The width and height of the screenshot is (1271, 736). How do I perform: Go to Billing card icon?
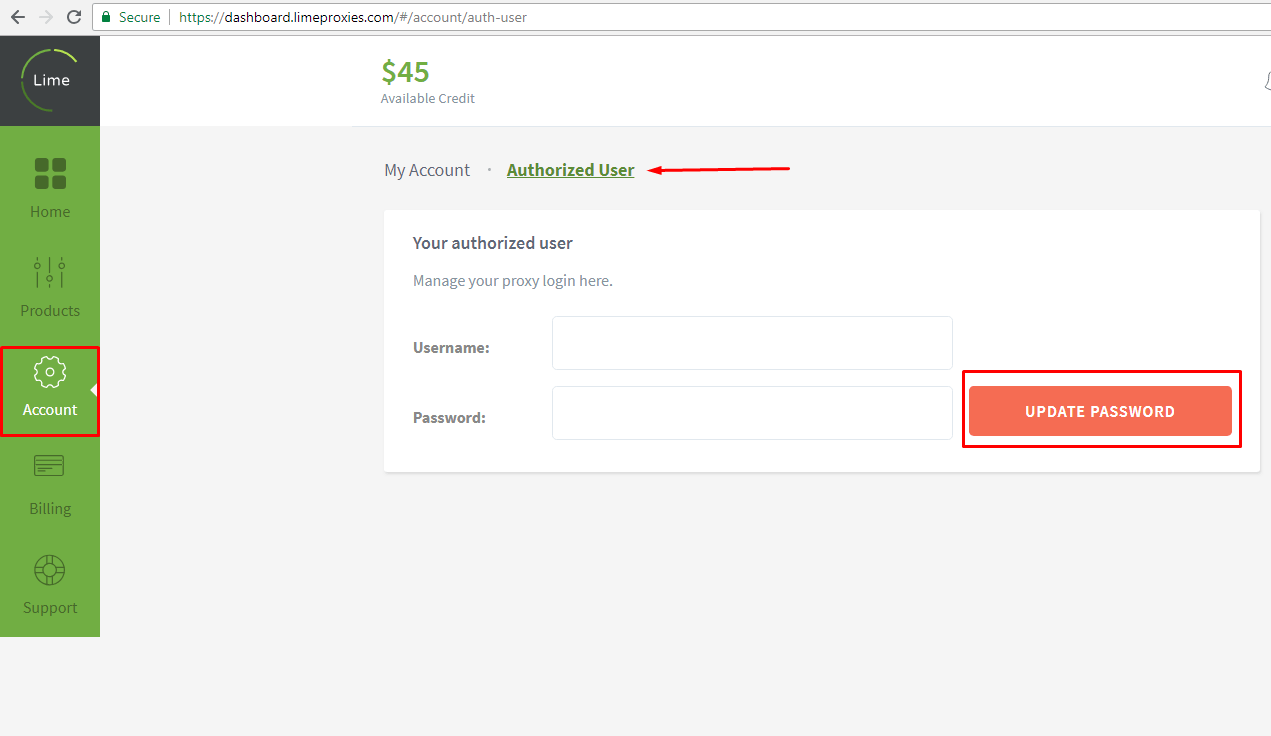(49, 466)
